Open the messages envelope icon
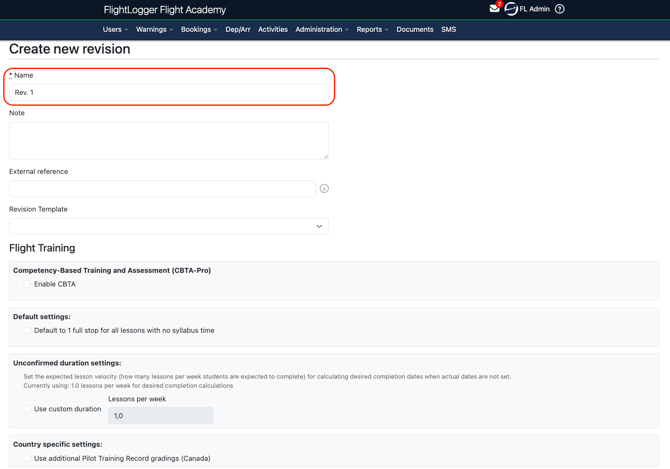Screen dimensions: 670x469 tap(494, 9)
